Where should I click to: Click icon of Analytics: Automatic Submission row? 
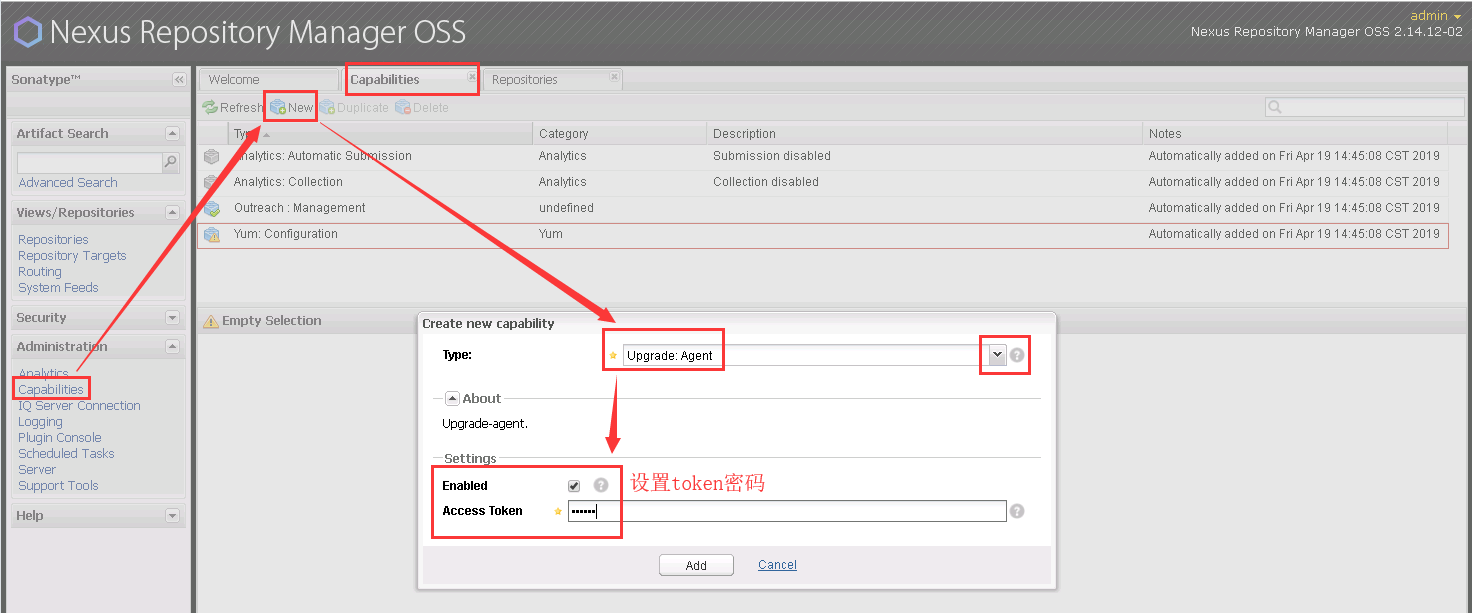211,156
